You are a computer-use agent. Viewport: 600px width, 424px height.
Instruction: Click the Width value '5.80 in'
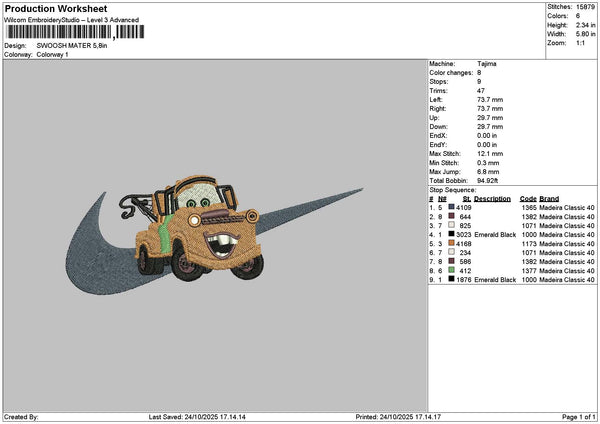point(585,34)
